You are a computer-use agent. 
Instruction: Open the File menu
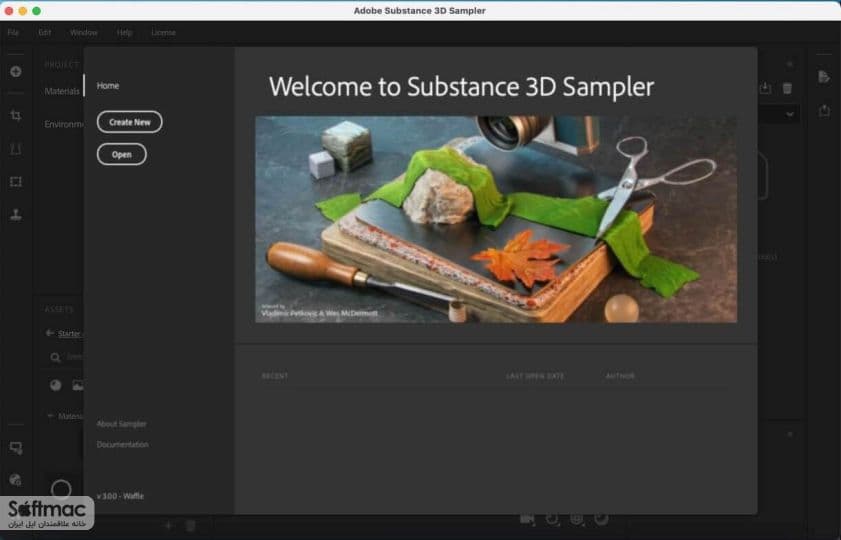point(13,33)
